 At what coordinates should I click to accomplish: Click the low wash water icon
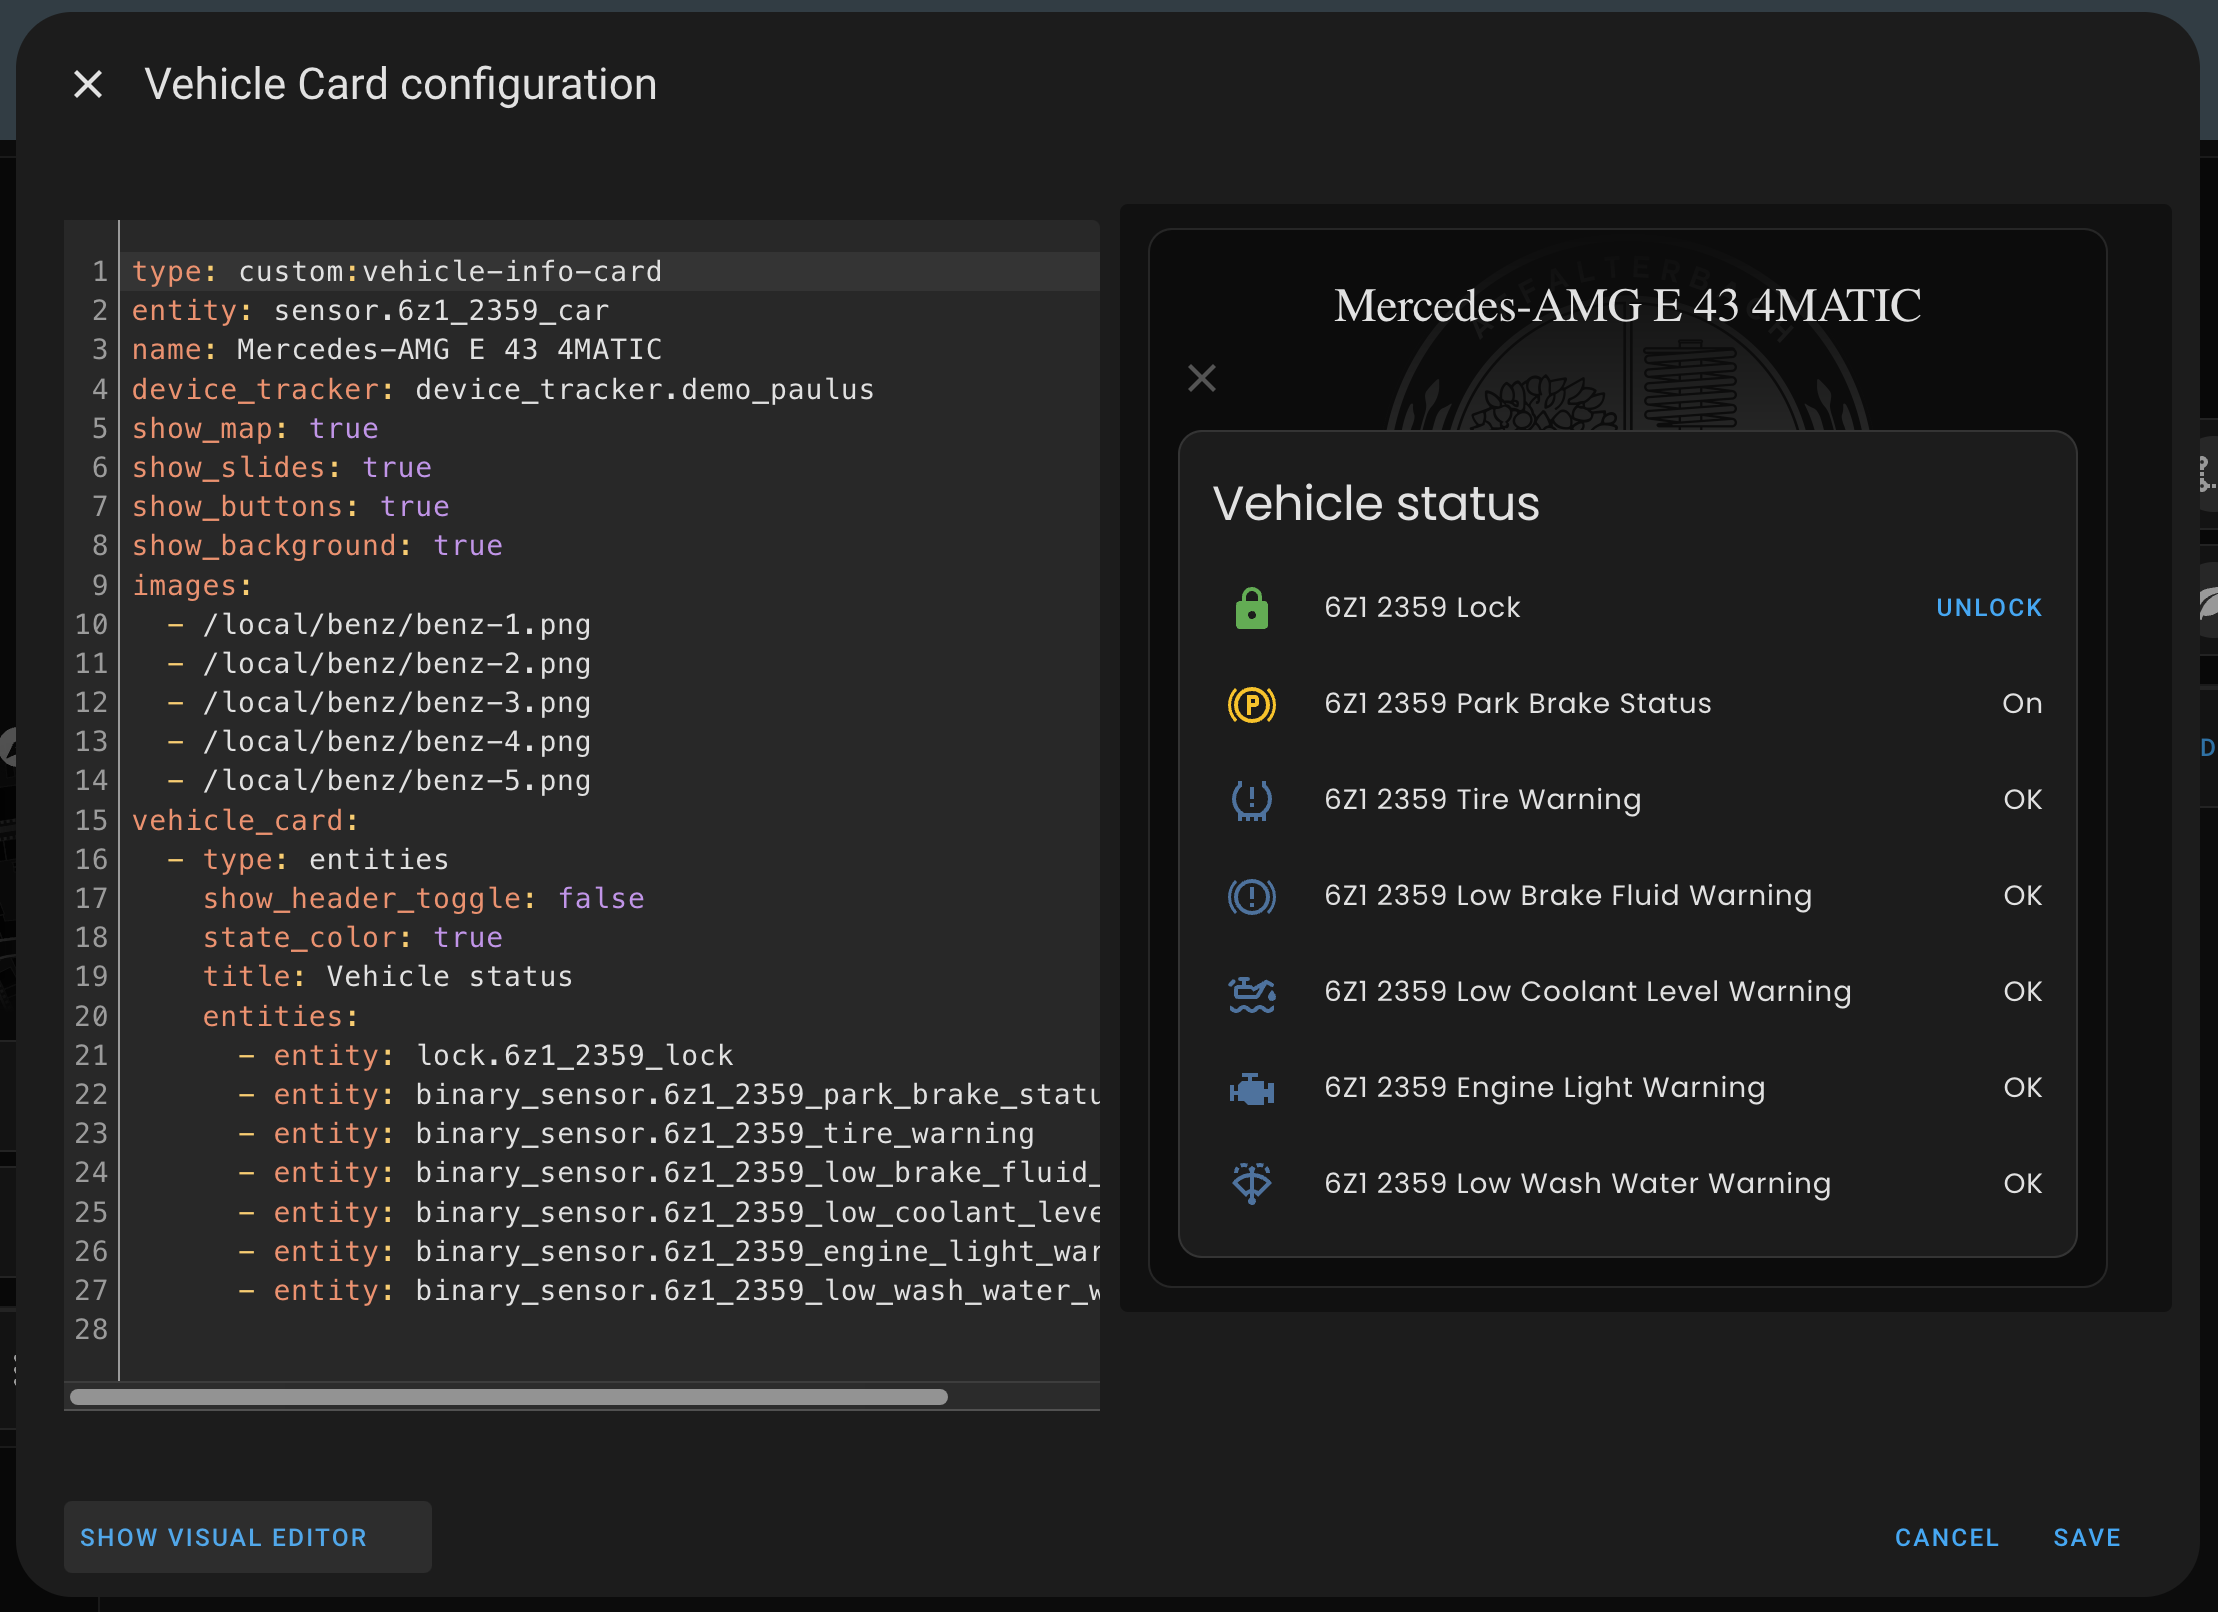pyautogui.click(x=1251, y=1184)
